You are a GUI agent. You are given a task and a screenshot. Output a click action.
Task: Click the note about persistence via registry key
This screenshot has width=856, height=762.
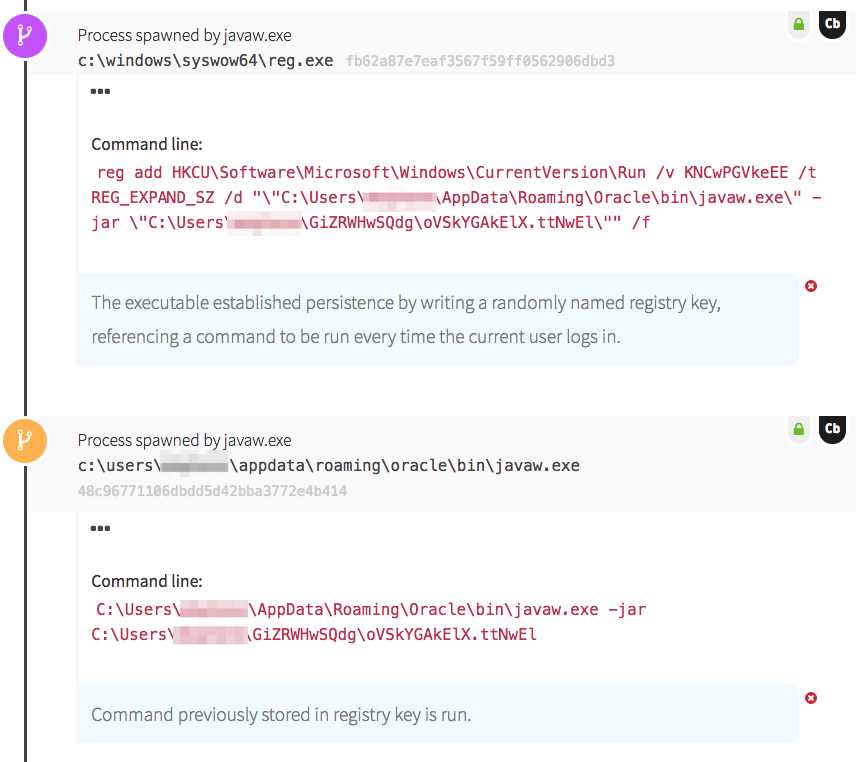[400, 319]
